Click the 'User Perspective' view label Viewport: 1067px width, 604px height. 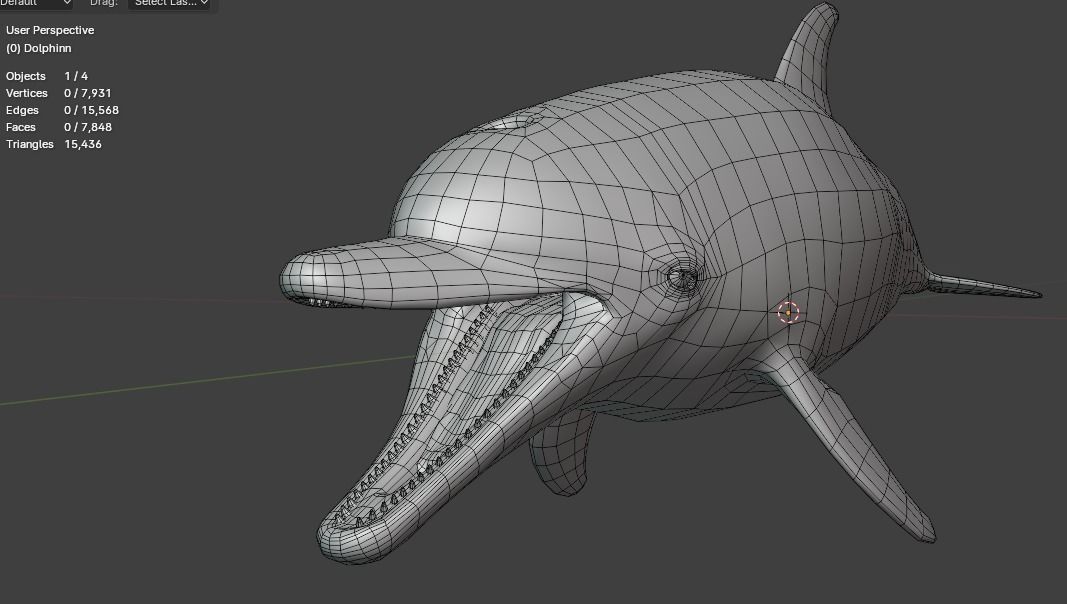(x=50, y=30)
